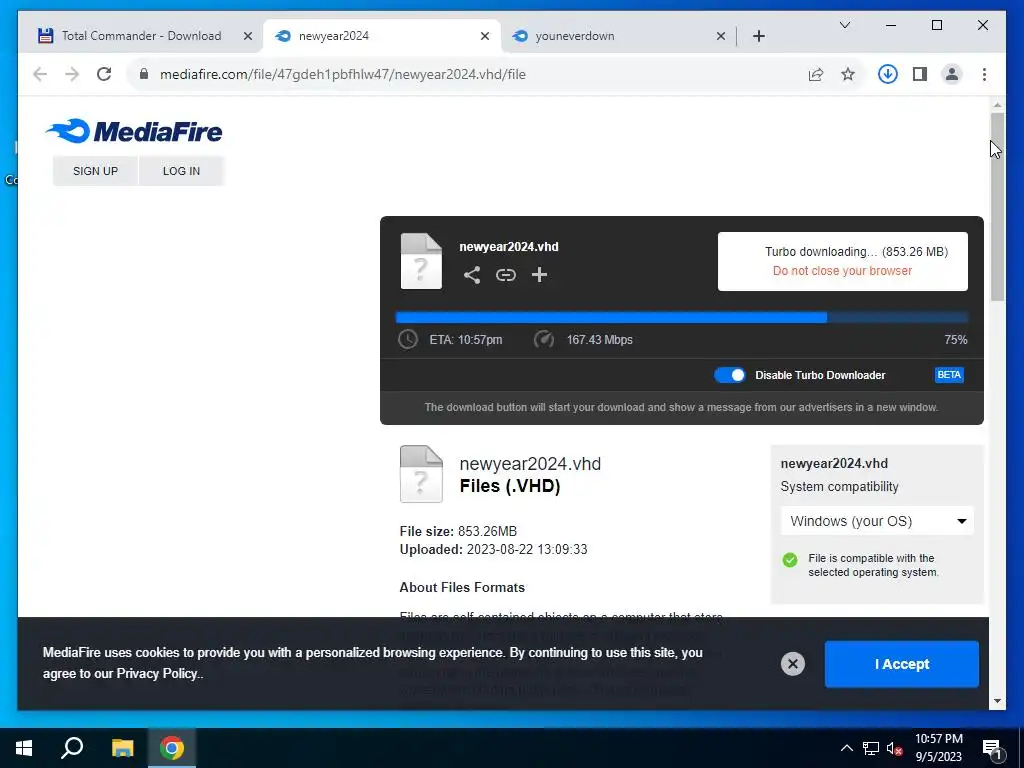Switch to the youneverdown tab
Image resolution: width=1024 pixels, height=768 pixels.
point(618,36)
